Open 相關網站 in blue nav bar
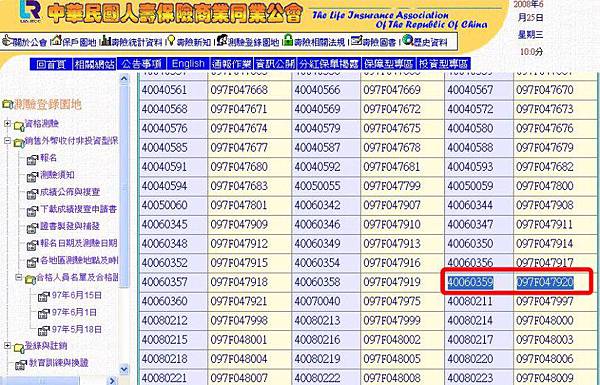 point(94,64)
